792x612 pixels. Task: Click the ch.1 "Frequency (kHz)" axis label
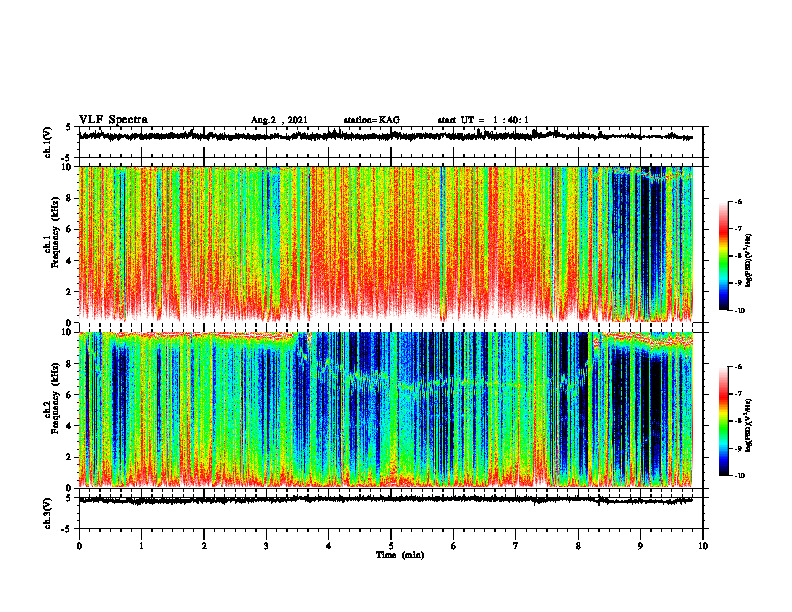55,233
